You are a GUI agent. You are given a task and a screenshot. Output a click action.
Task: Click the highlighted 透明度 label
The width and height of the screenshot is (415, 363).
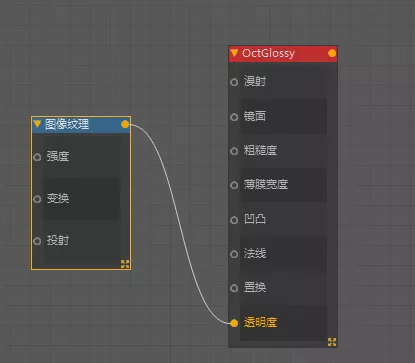click(260, 322)
